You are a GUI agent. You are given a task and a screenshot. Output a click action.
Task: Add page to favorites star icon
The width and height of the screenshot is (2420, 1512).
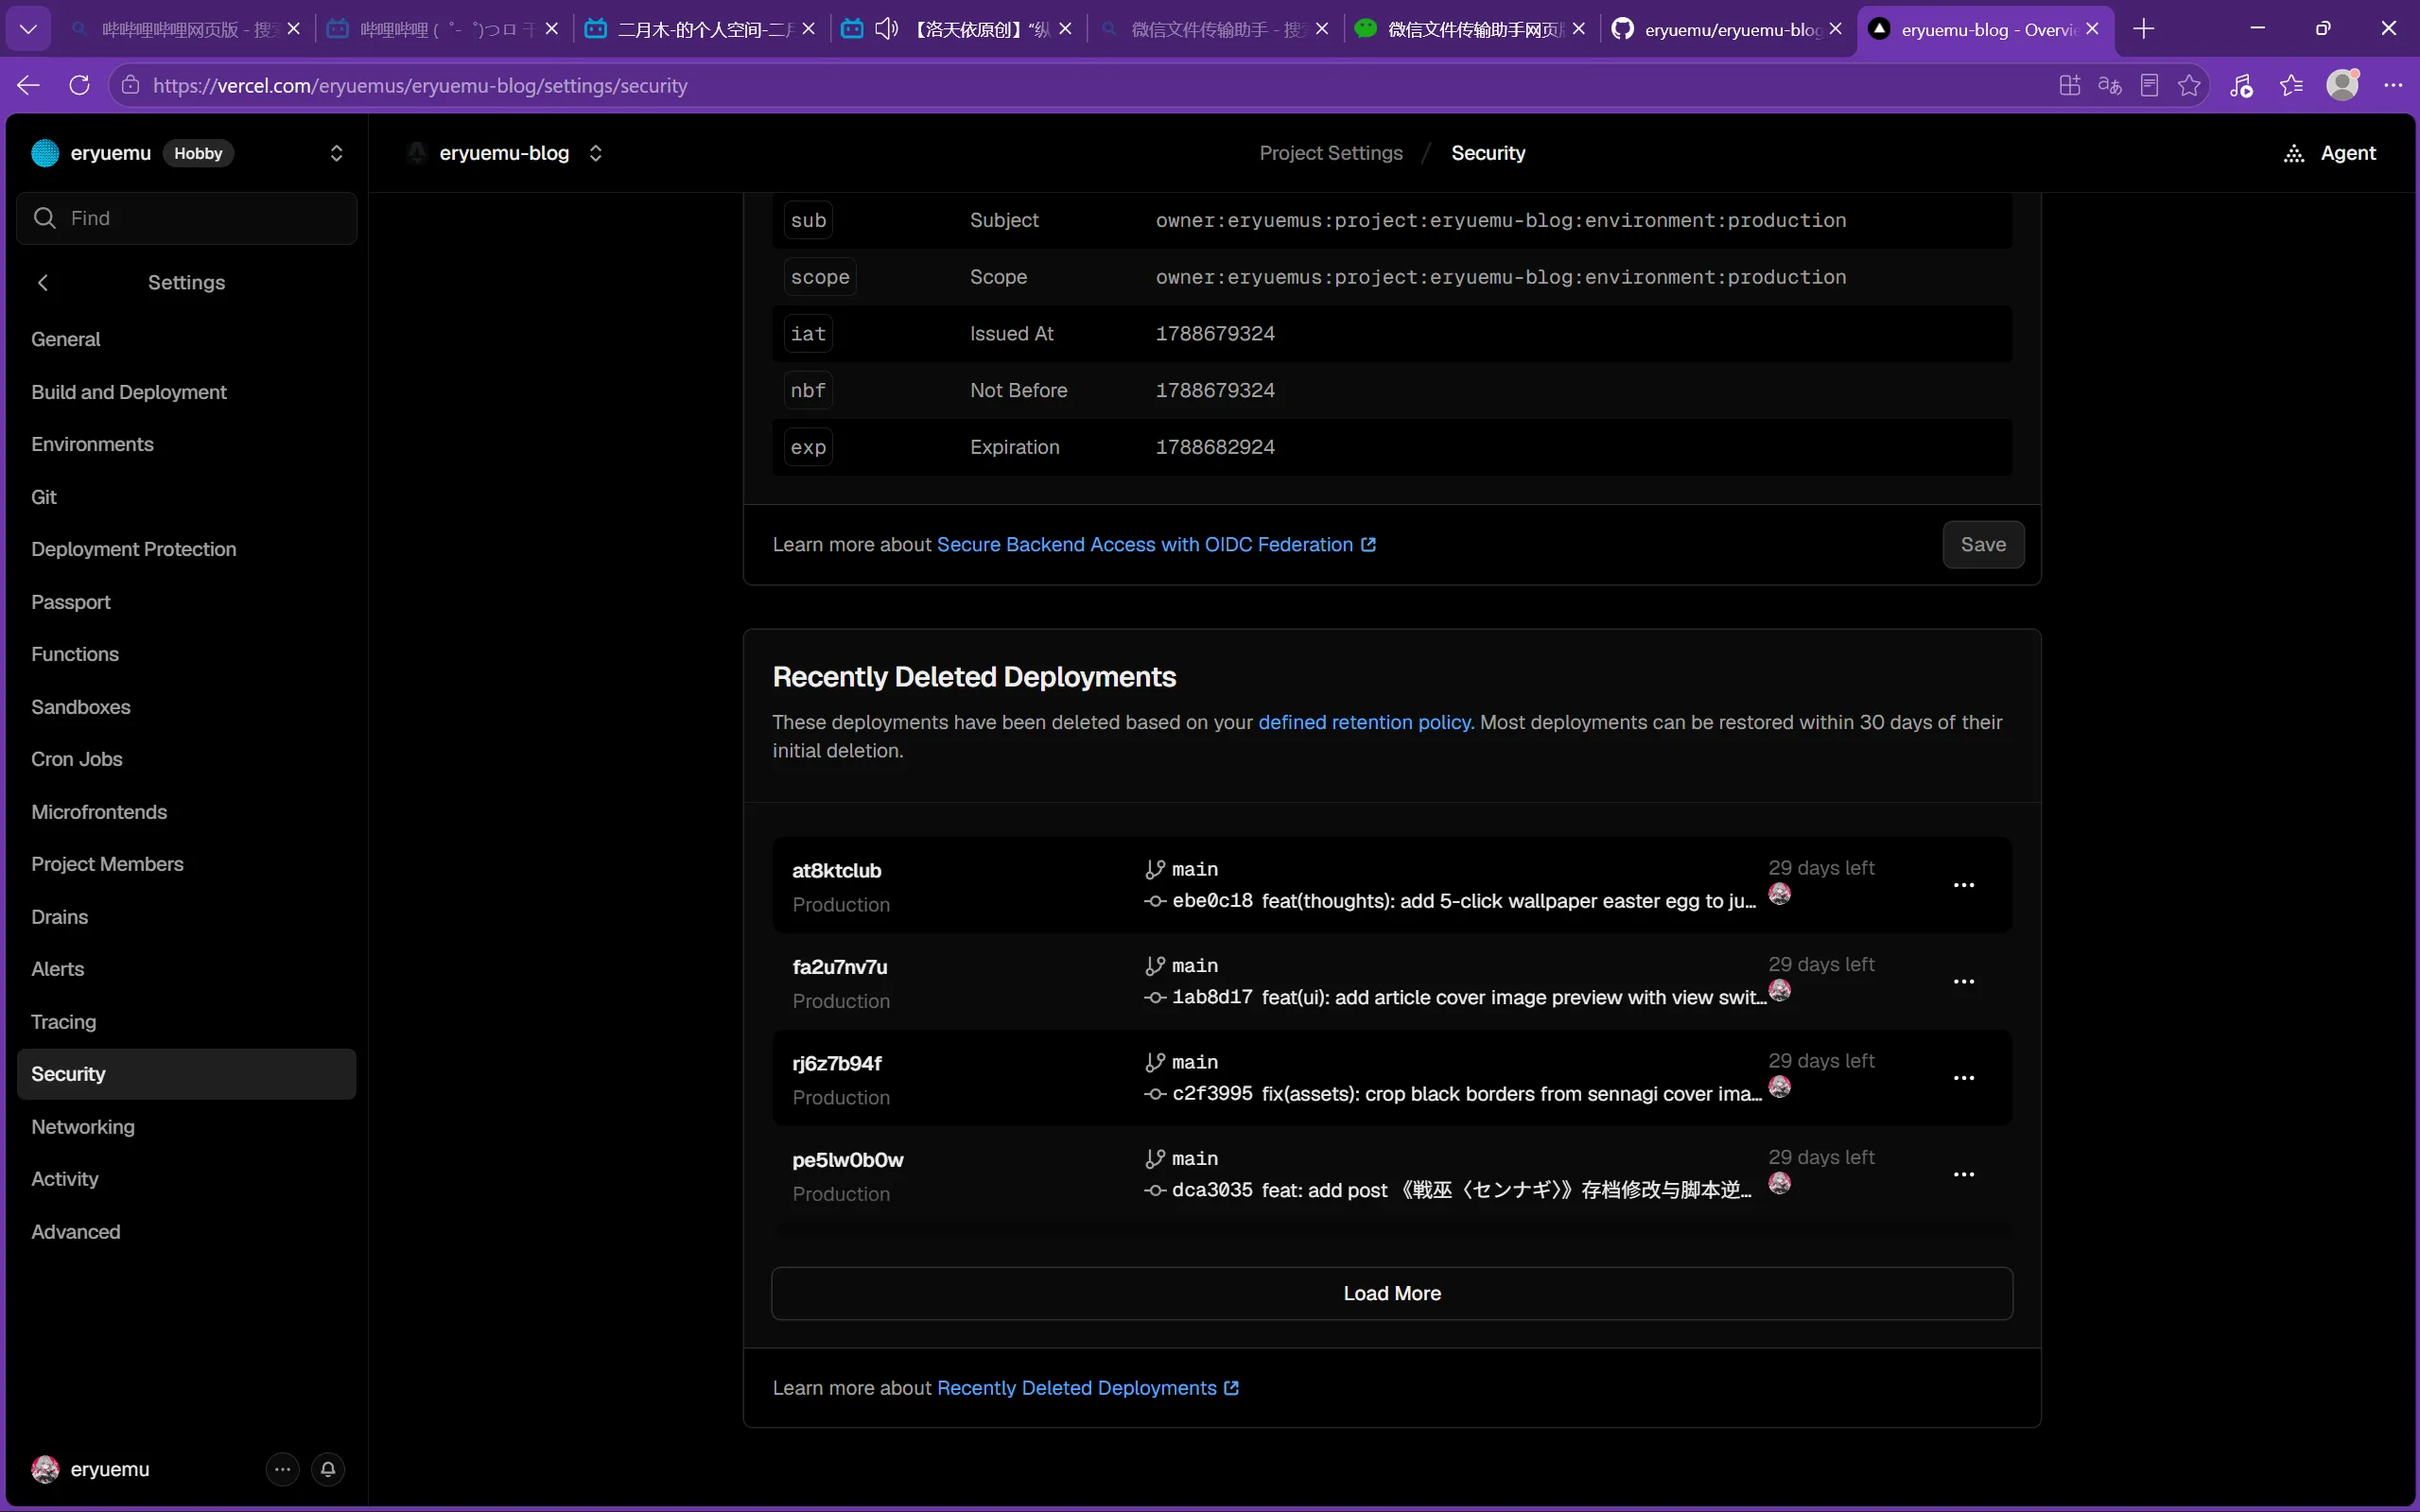(x=2189, y=85)
